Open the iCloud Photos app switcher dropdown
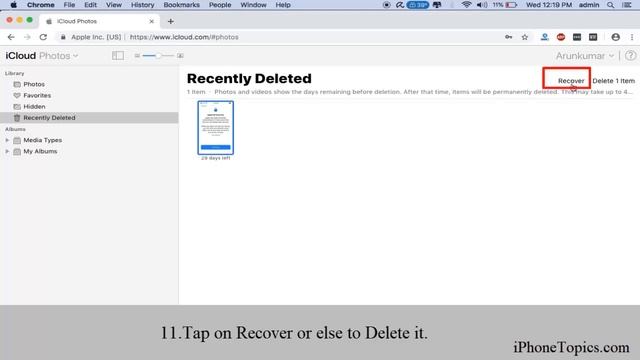 tap(42, 56)
